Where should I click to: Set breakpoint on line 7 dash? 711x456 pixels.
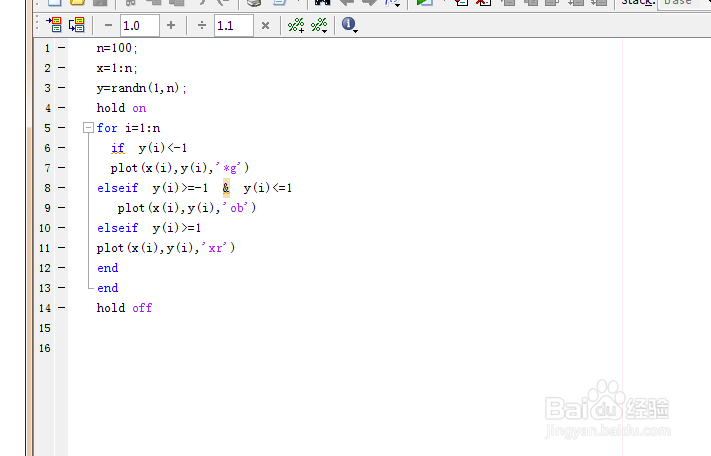pyautogui.click(x=62, y=168)
